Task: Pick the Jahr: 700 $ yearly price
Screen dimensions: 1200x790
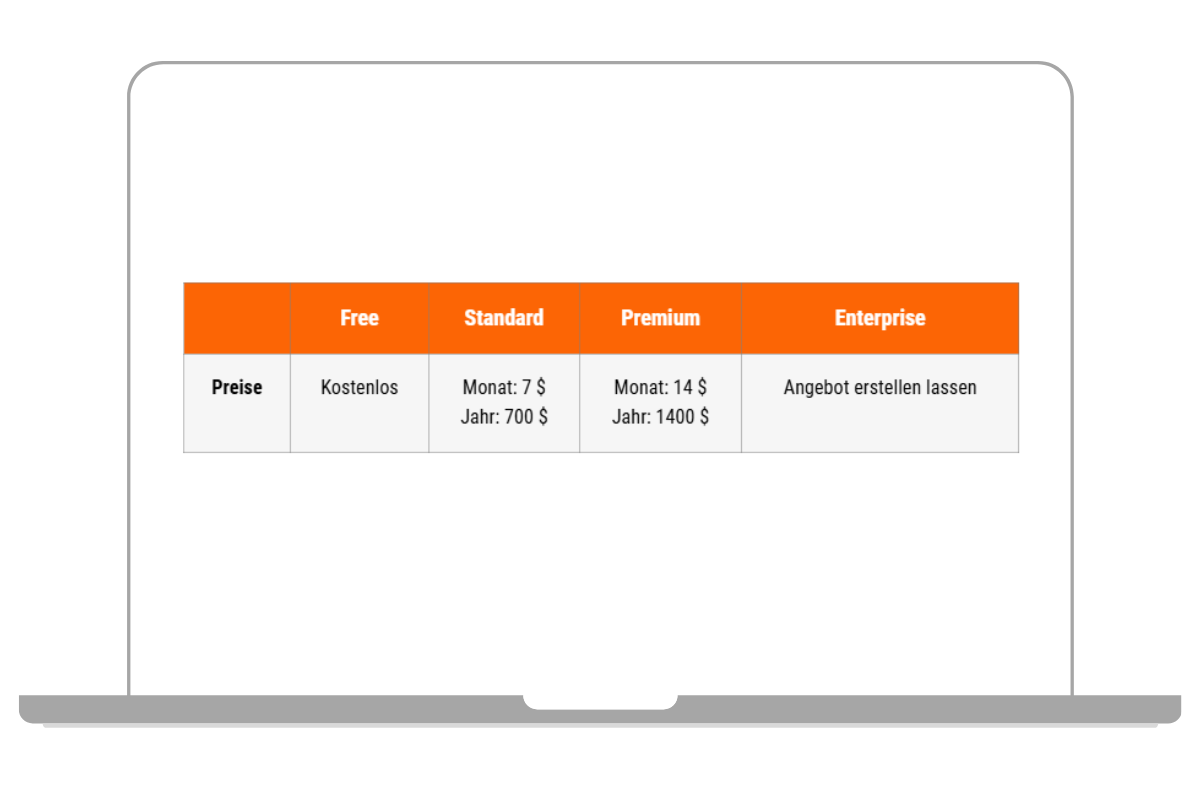Action: [x=504, y=417]
